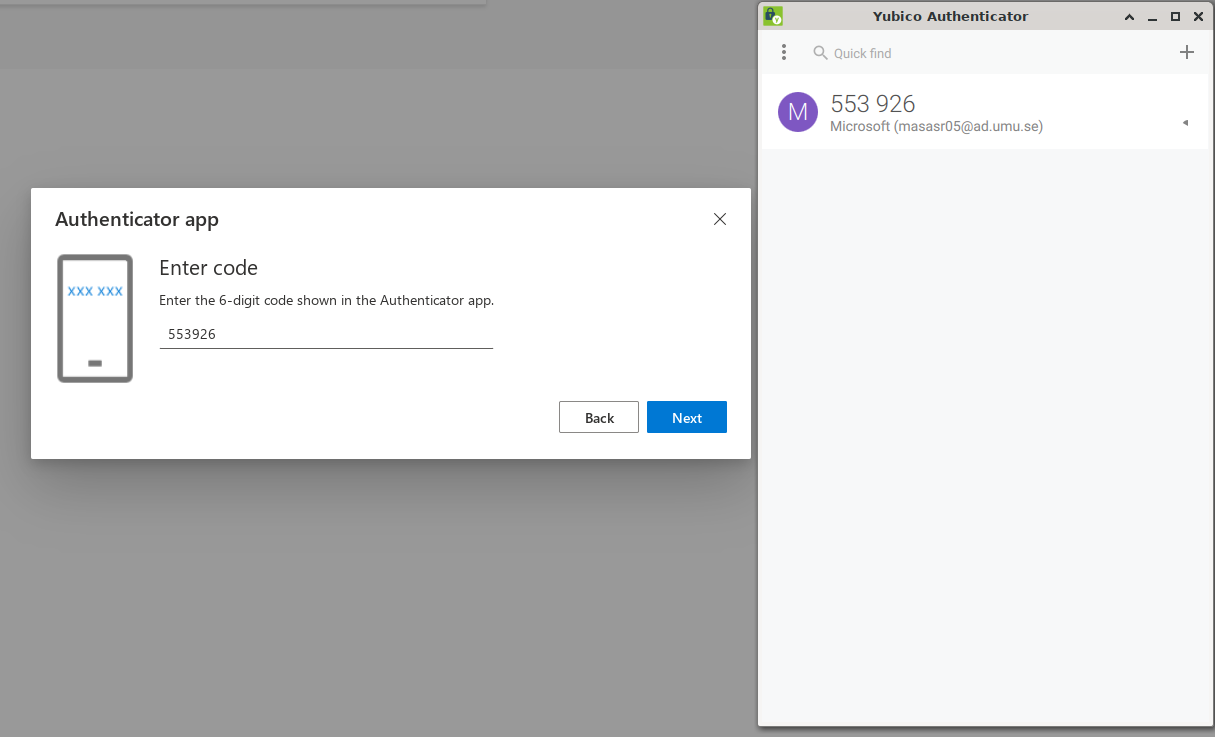Open the three-dot menu in Yubico Authenticator

pos(784,52)
